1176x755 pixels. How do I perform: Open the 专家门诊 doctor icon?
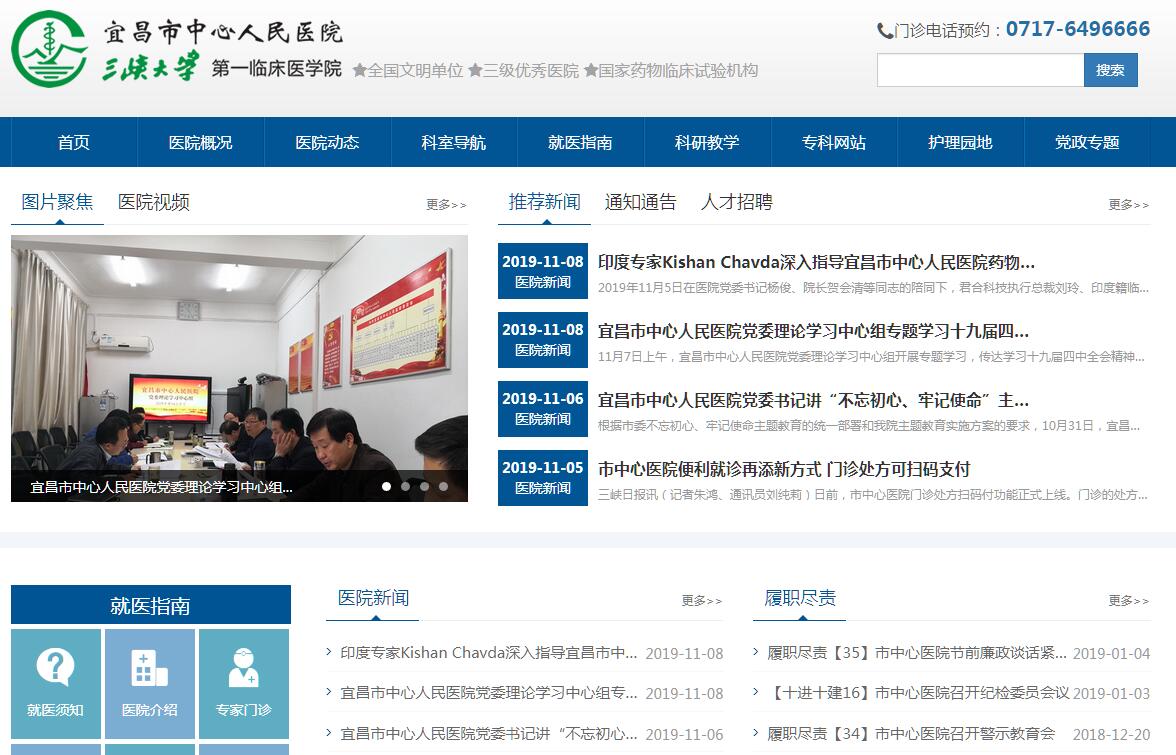pyautogui.click(x=243, y=667)
